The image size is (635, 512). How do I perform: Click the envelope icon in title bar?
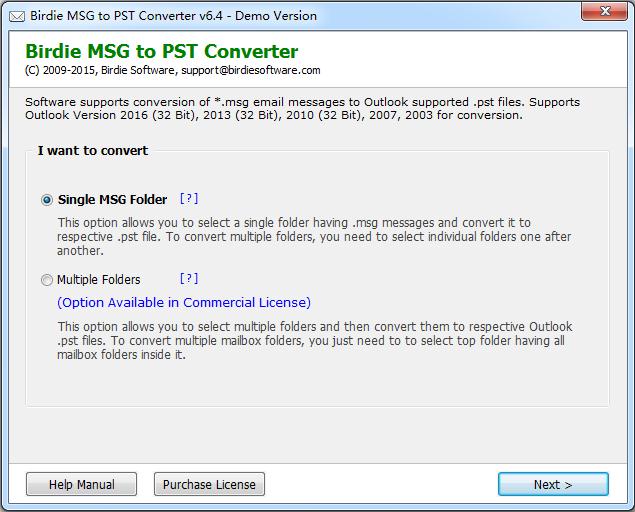click(x=17, y=16)
